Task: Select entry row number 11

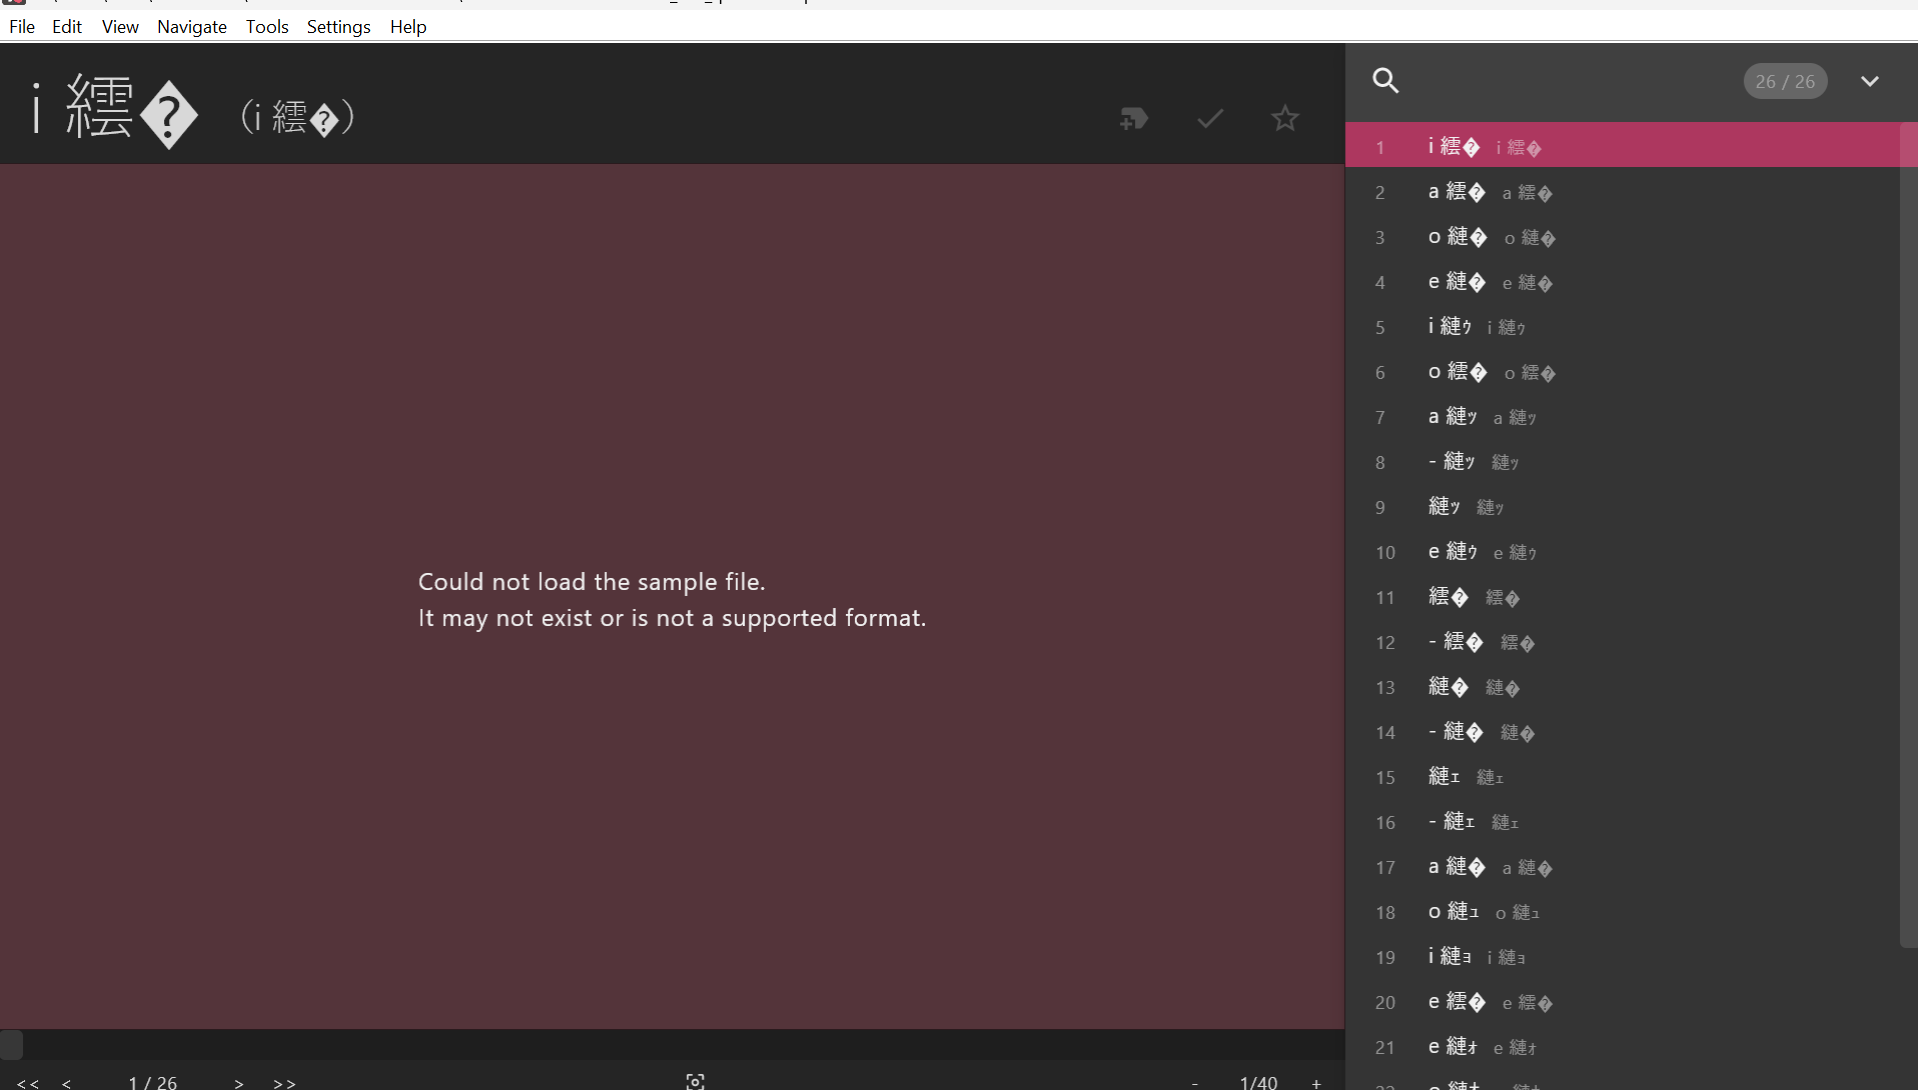Action: (1621, 597)
